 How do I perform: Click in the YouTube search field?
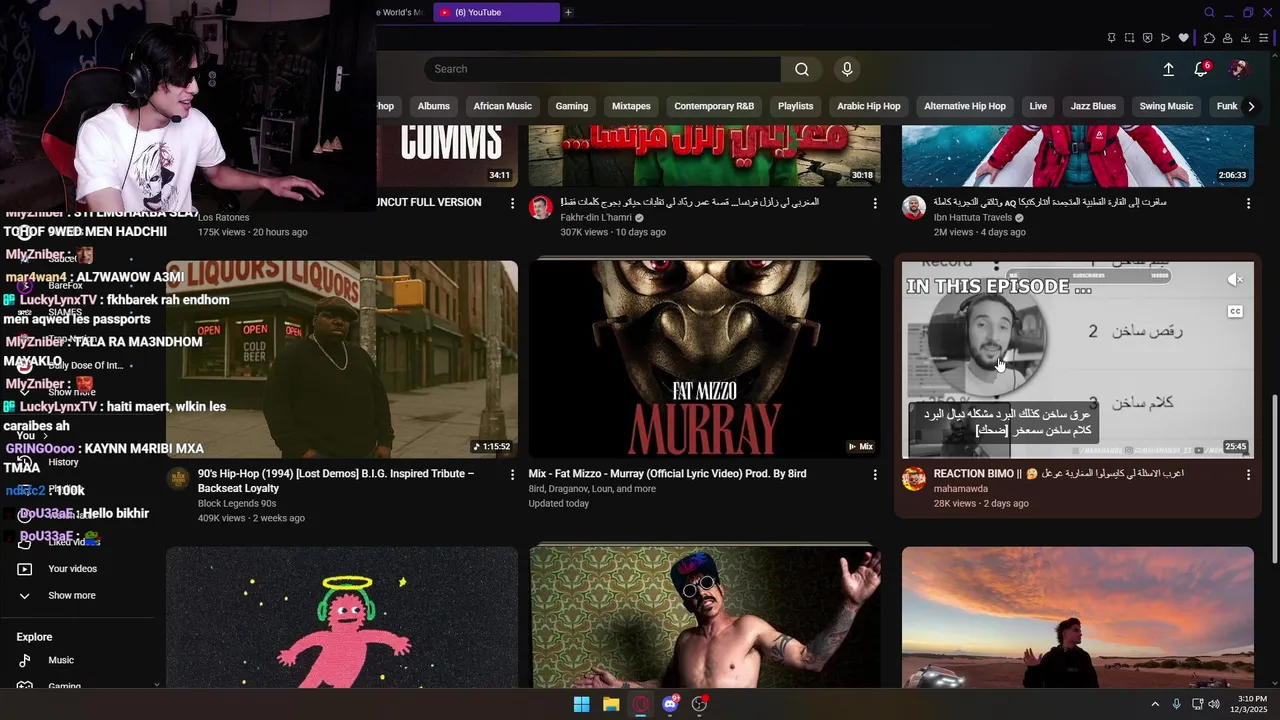pos(602,69)
